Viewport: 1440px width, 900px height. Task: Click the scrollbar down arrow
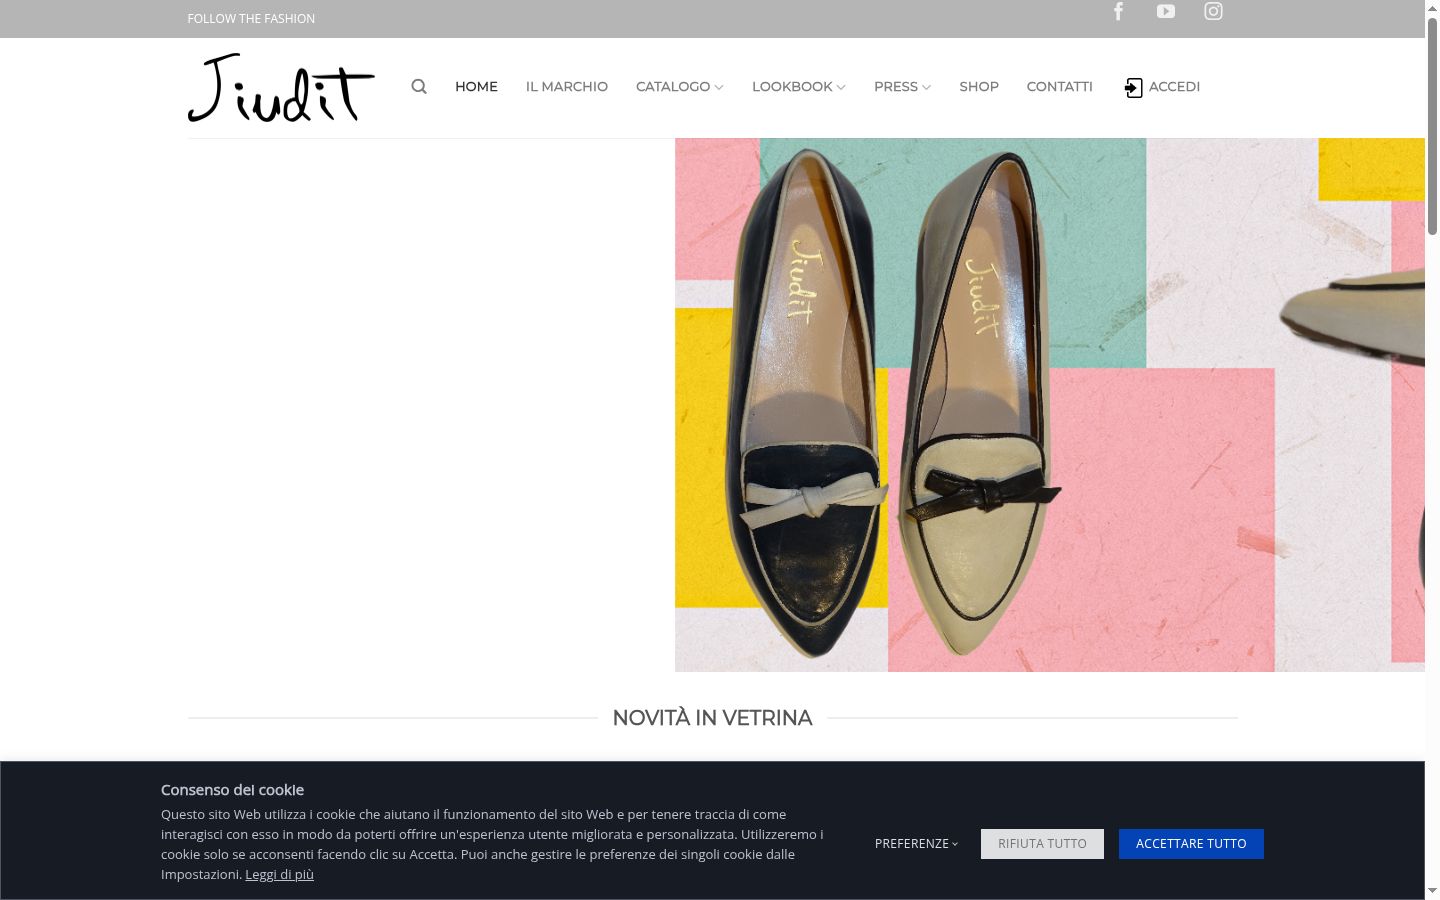(1432, 890)
